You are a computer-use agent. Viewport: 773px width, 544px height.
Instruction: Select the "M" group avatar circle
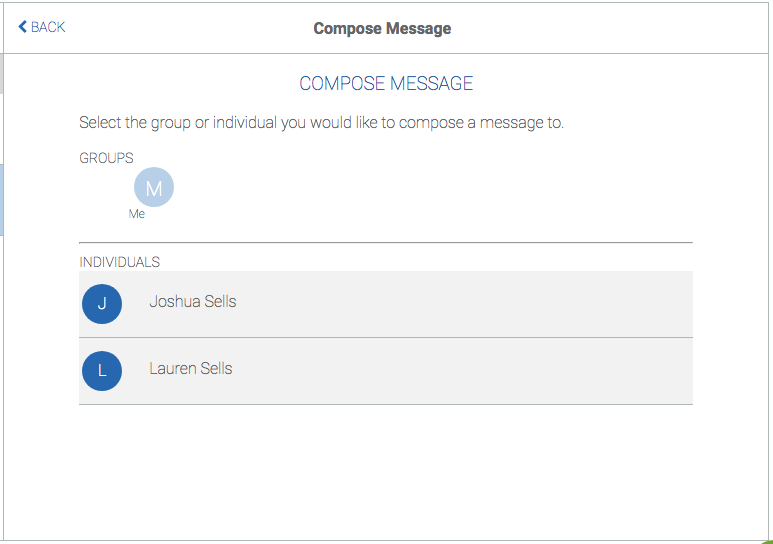[x=153, y=187]
